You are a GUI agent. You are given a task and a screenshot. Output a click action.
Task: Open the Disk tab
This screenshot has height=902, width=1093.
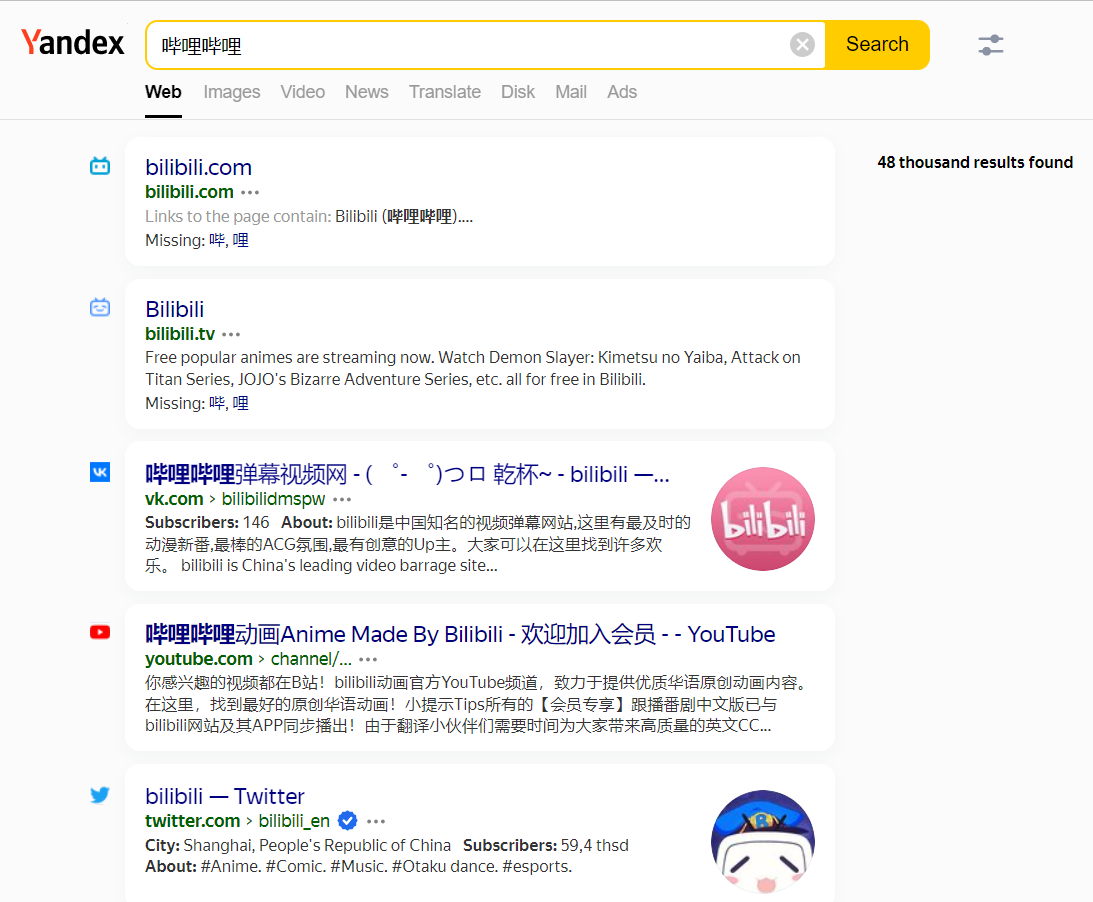click(518, 92)
